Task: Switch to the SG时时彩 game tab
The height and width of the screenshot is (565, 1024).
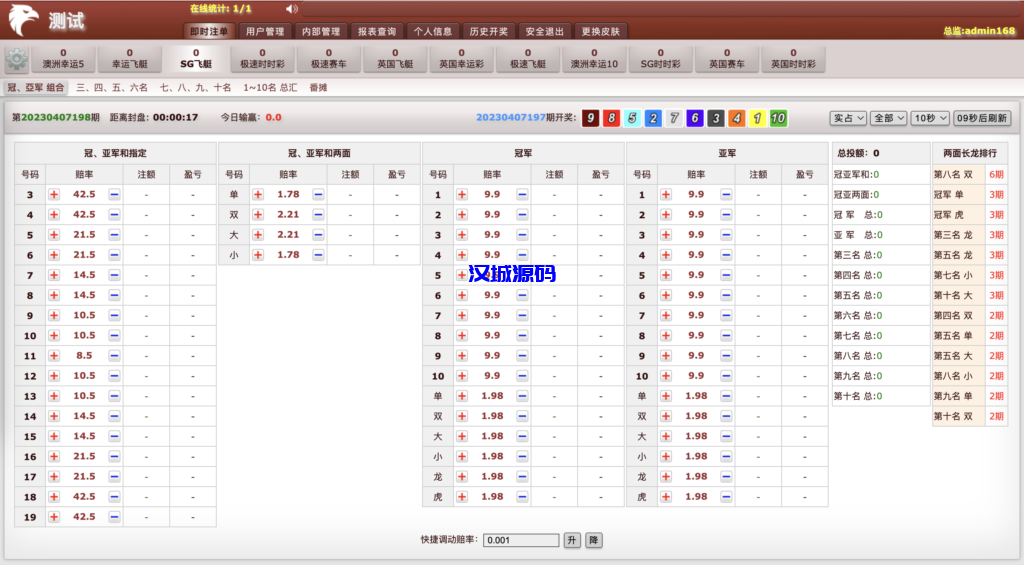Action: pyautogui.click(x=660, y=59)
